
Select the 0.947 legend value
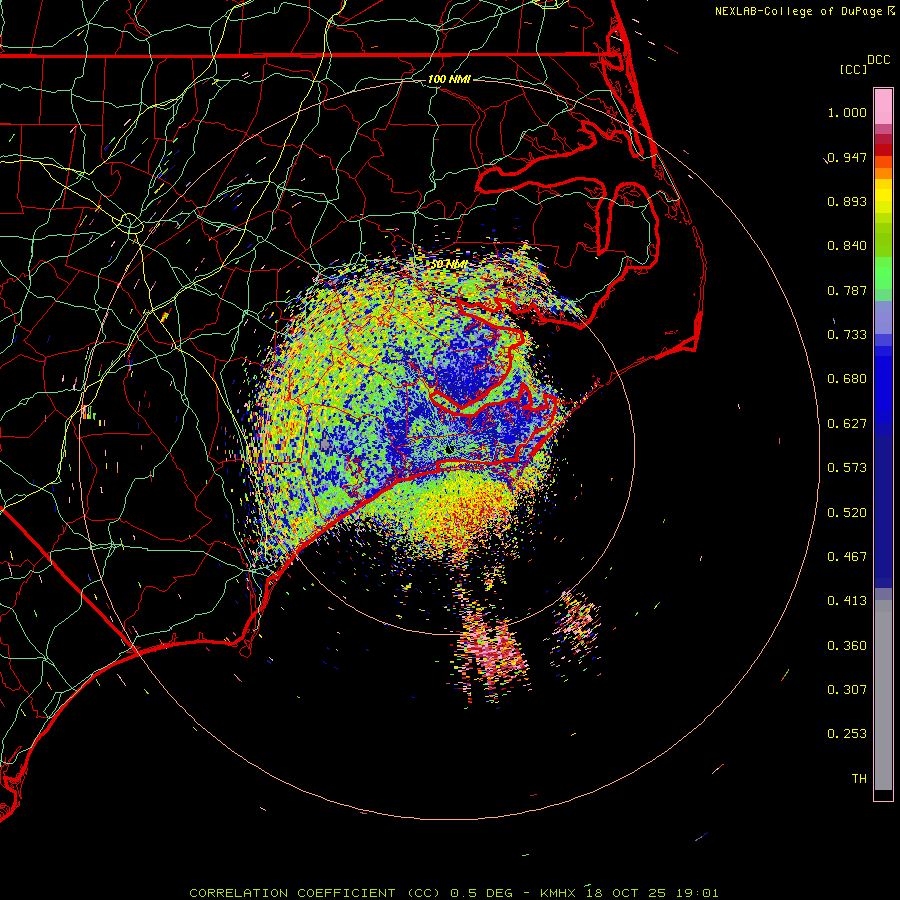tap(847, 157)
